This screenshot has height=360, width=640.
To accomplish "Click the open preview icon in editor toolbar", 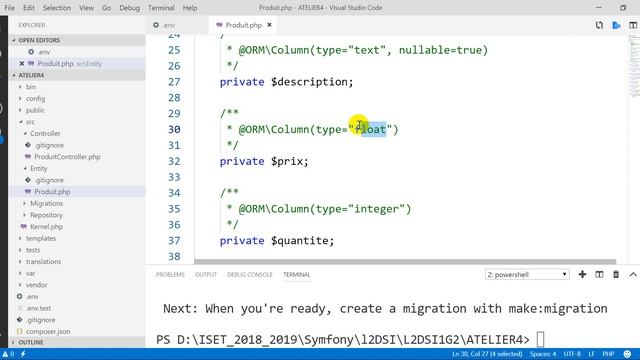I will [x=616, y=25].
